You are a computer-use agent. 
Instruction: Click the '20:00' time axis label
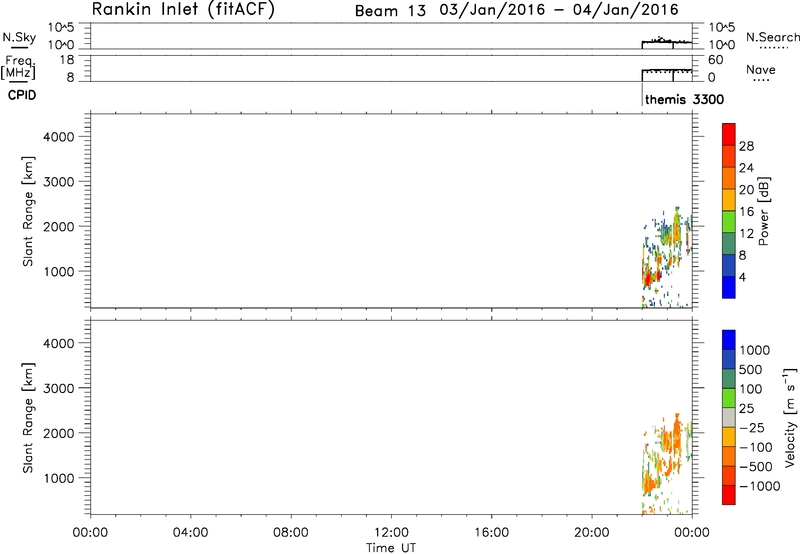pyautogui.click(x=592, y=533)
